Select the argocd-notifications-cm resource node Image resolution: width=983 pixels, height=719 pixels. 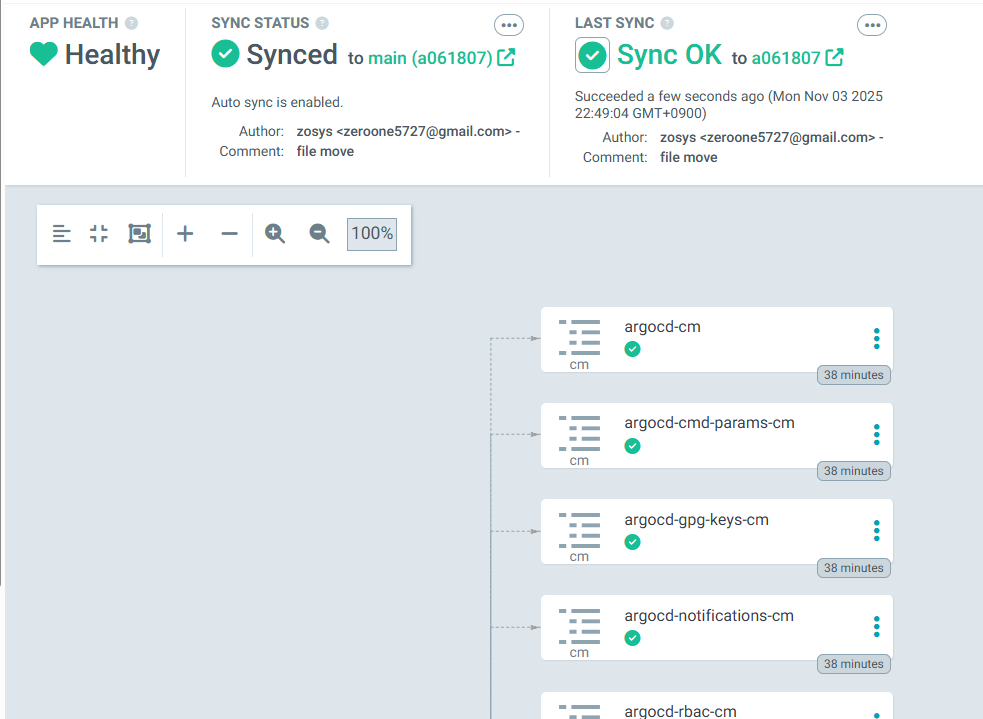click(x=717, y=627)
